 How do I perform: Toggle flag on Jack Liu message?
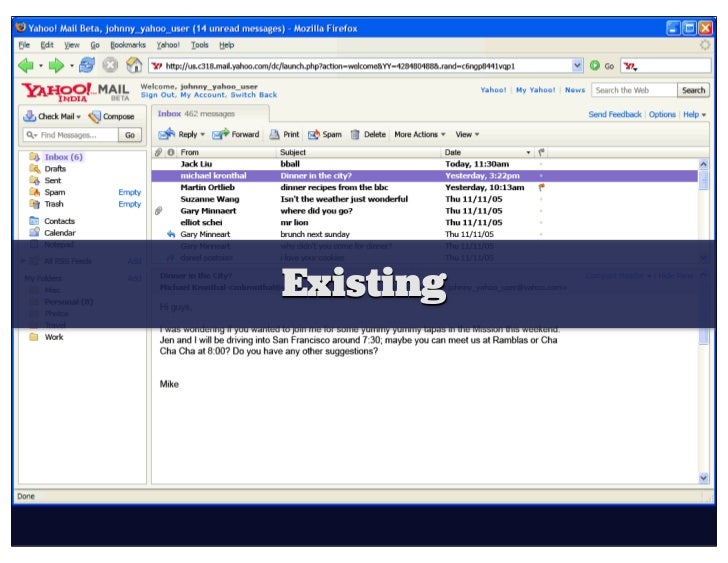541,163
